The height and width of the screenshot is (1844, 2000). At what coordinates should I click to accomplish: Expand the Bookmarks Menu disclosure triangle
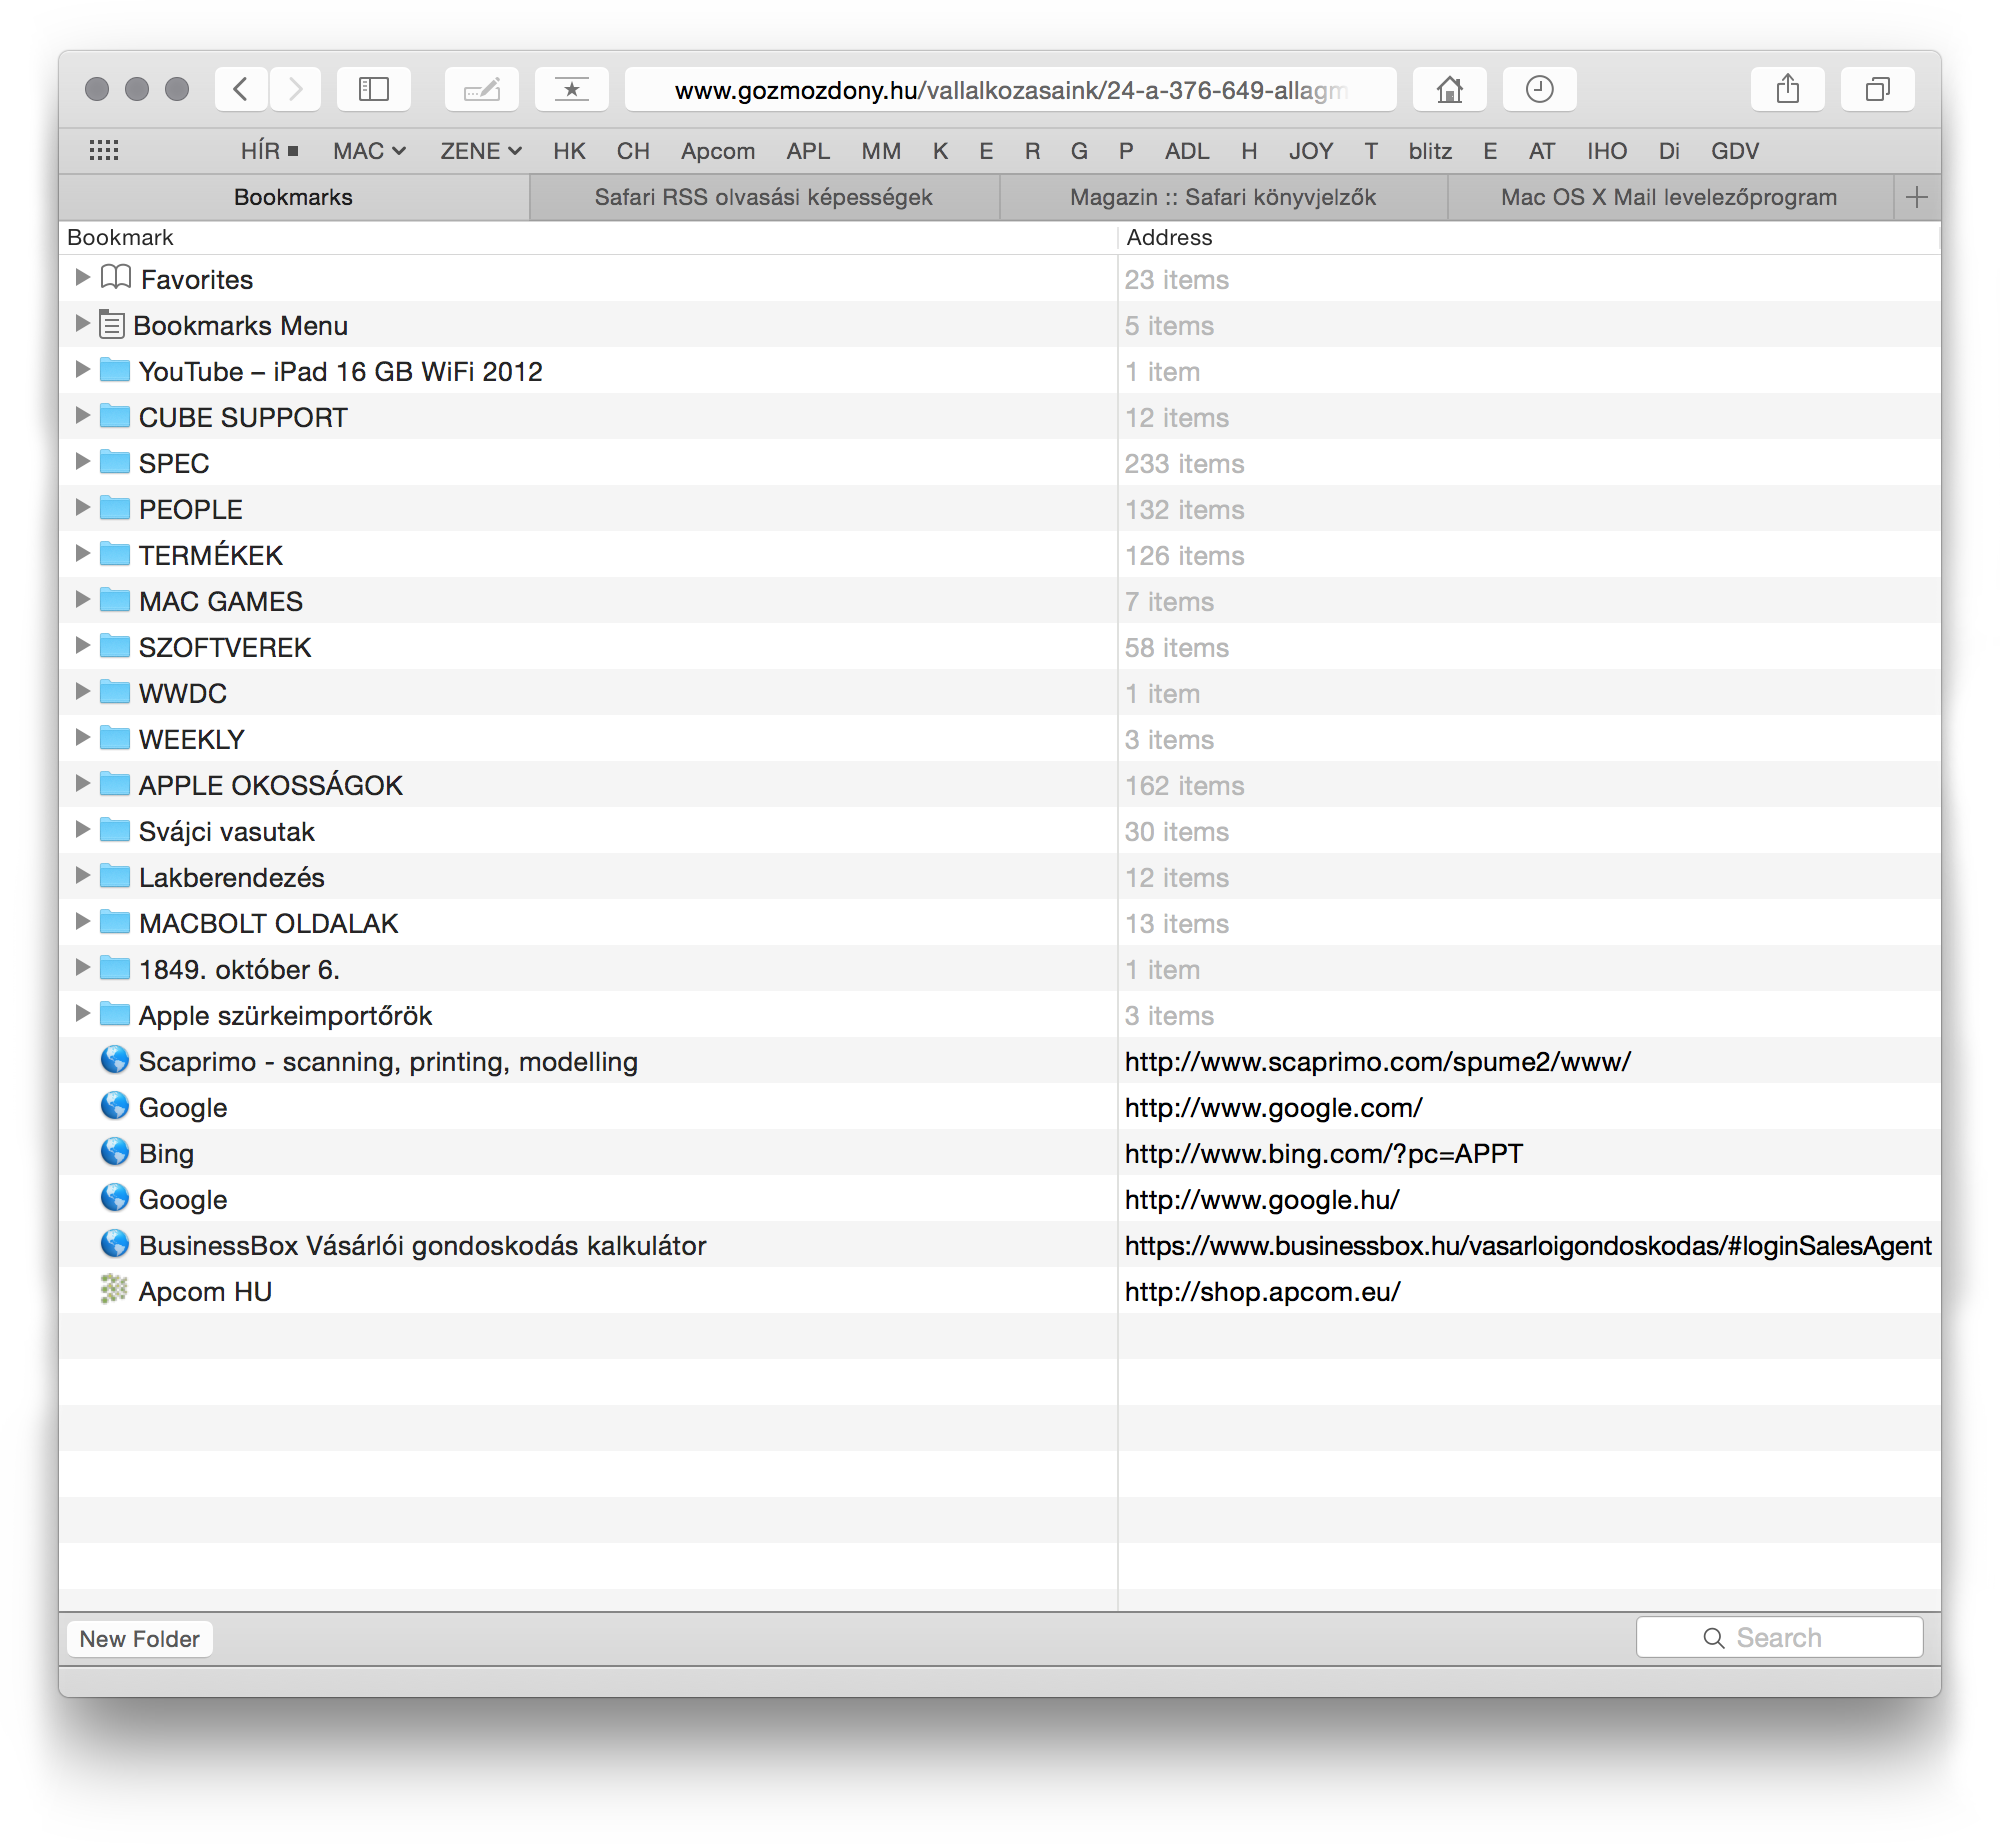tap(82, 323)
